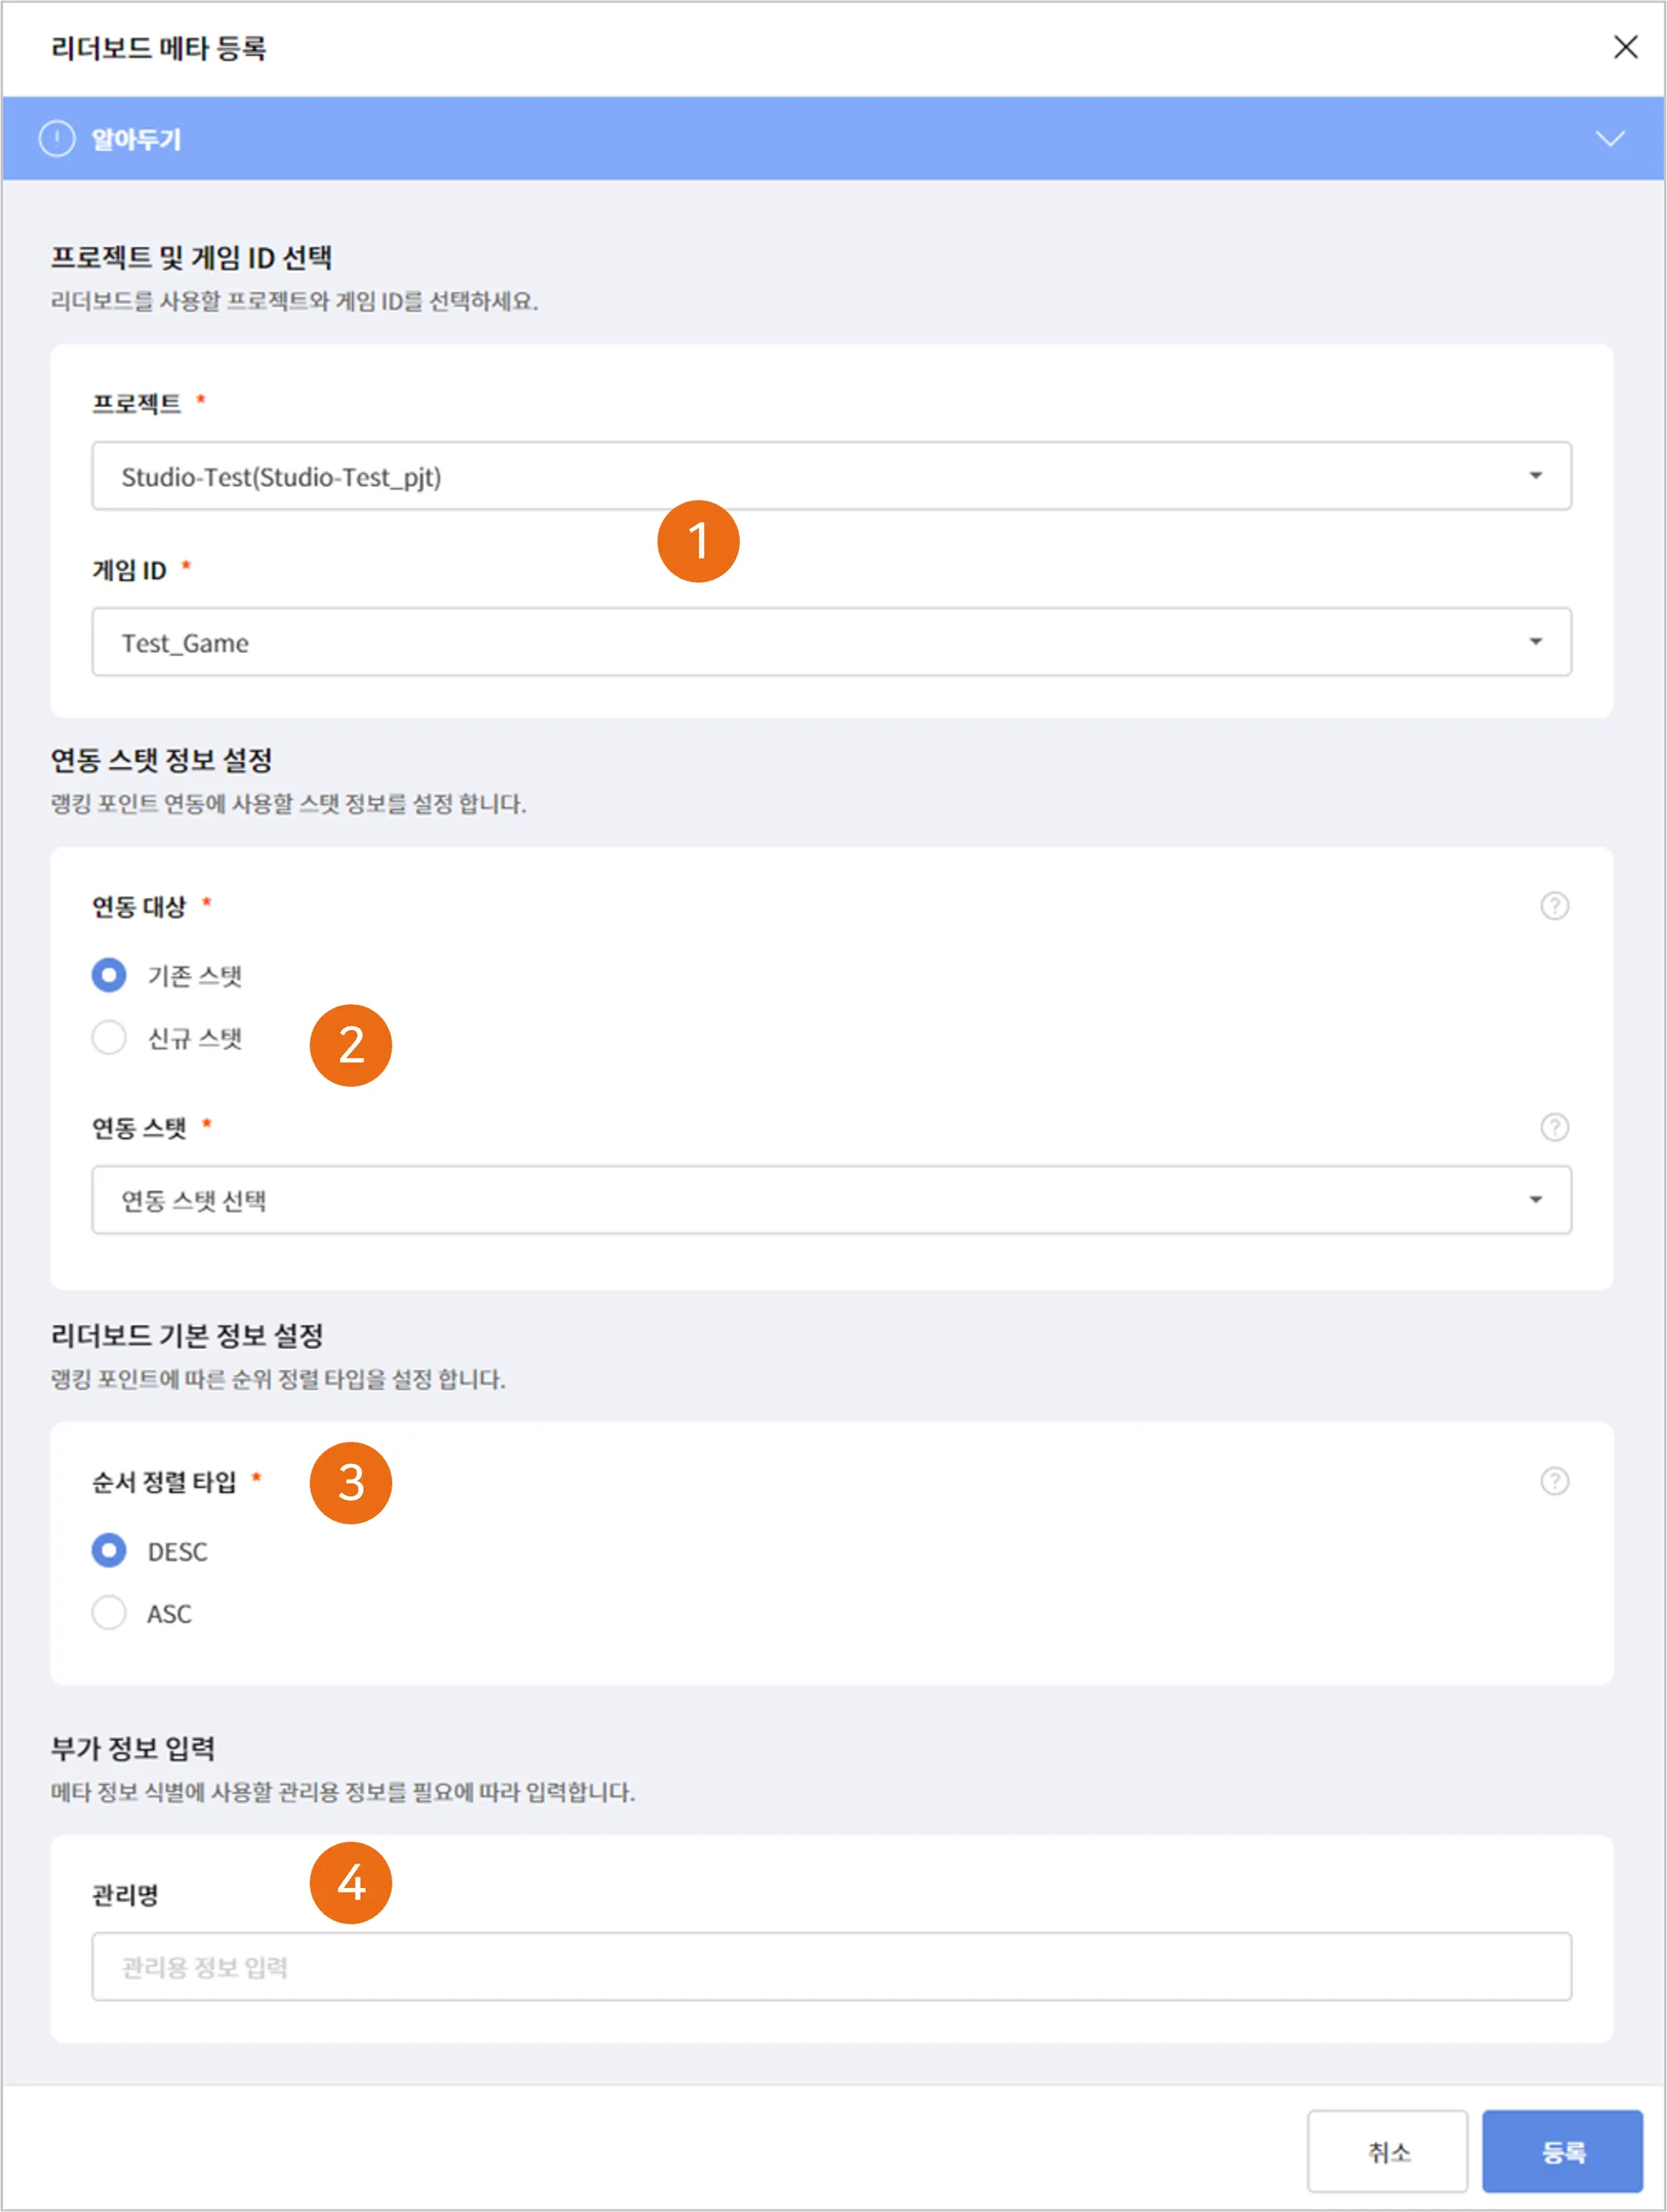Screen dimensions: 1667x2212
Task: Expand the 알아두기 banner chevron
Action: (x=1609, y=139)
